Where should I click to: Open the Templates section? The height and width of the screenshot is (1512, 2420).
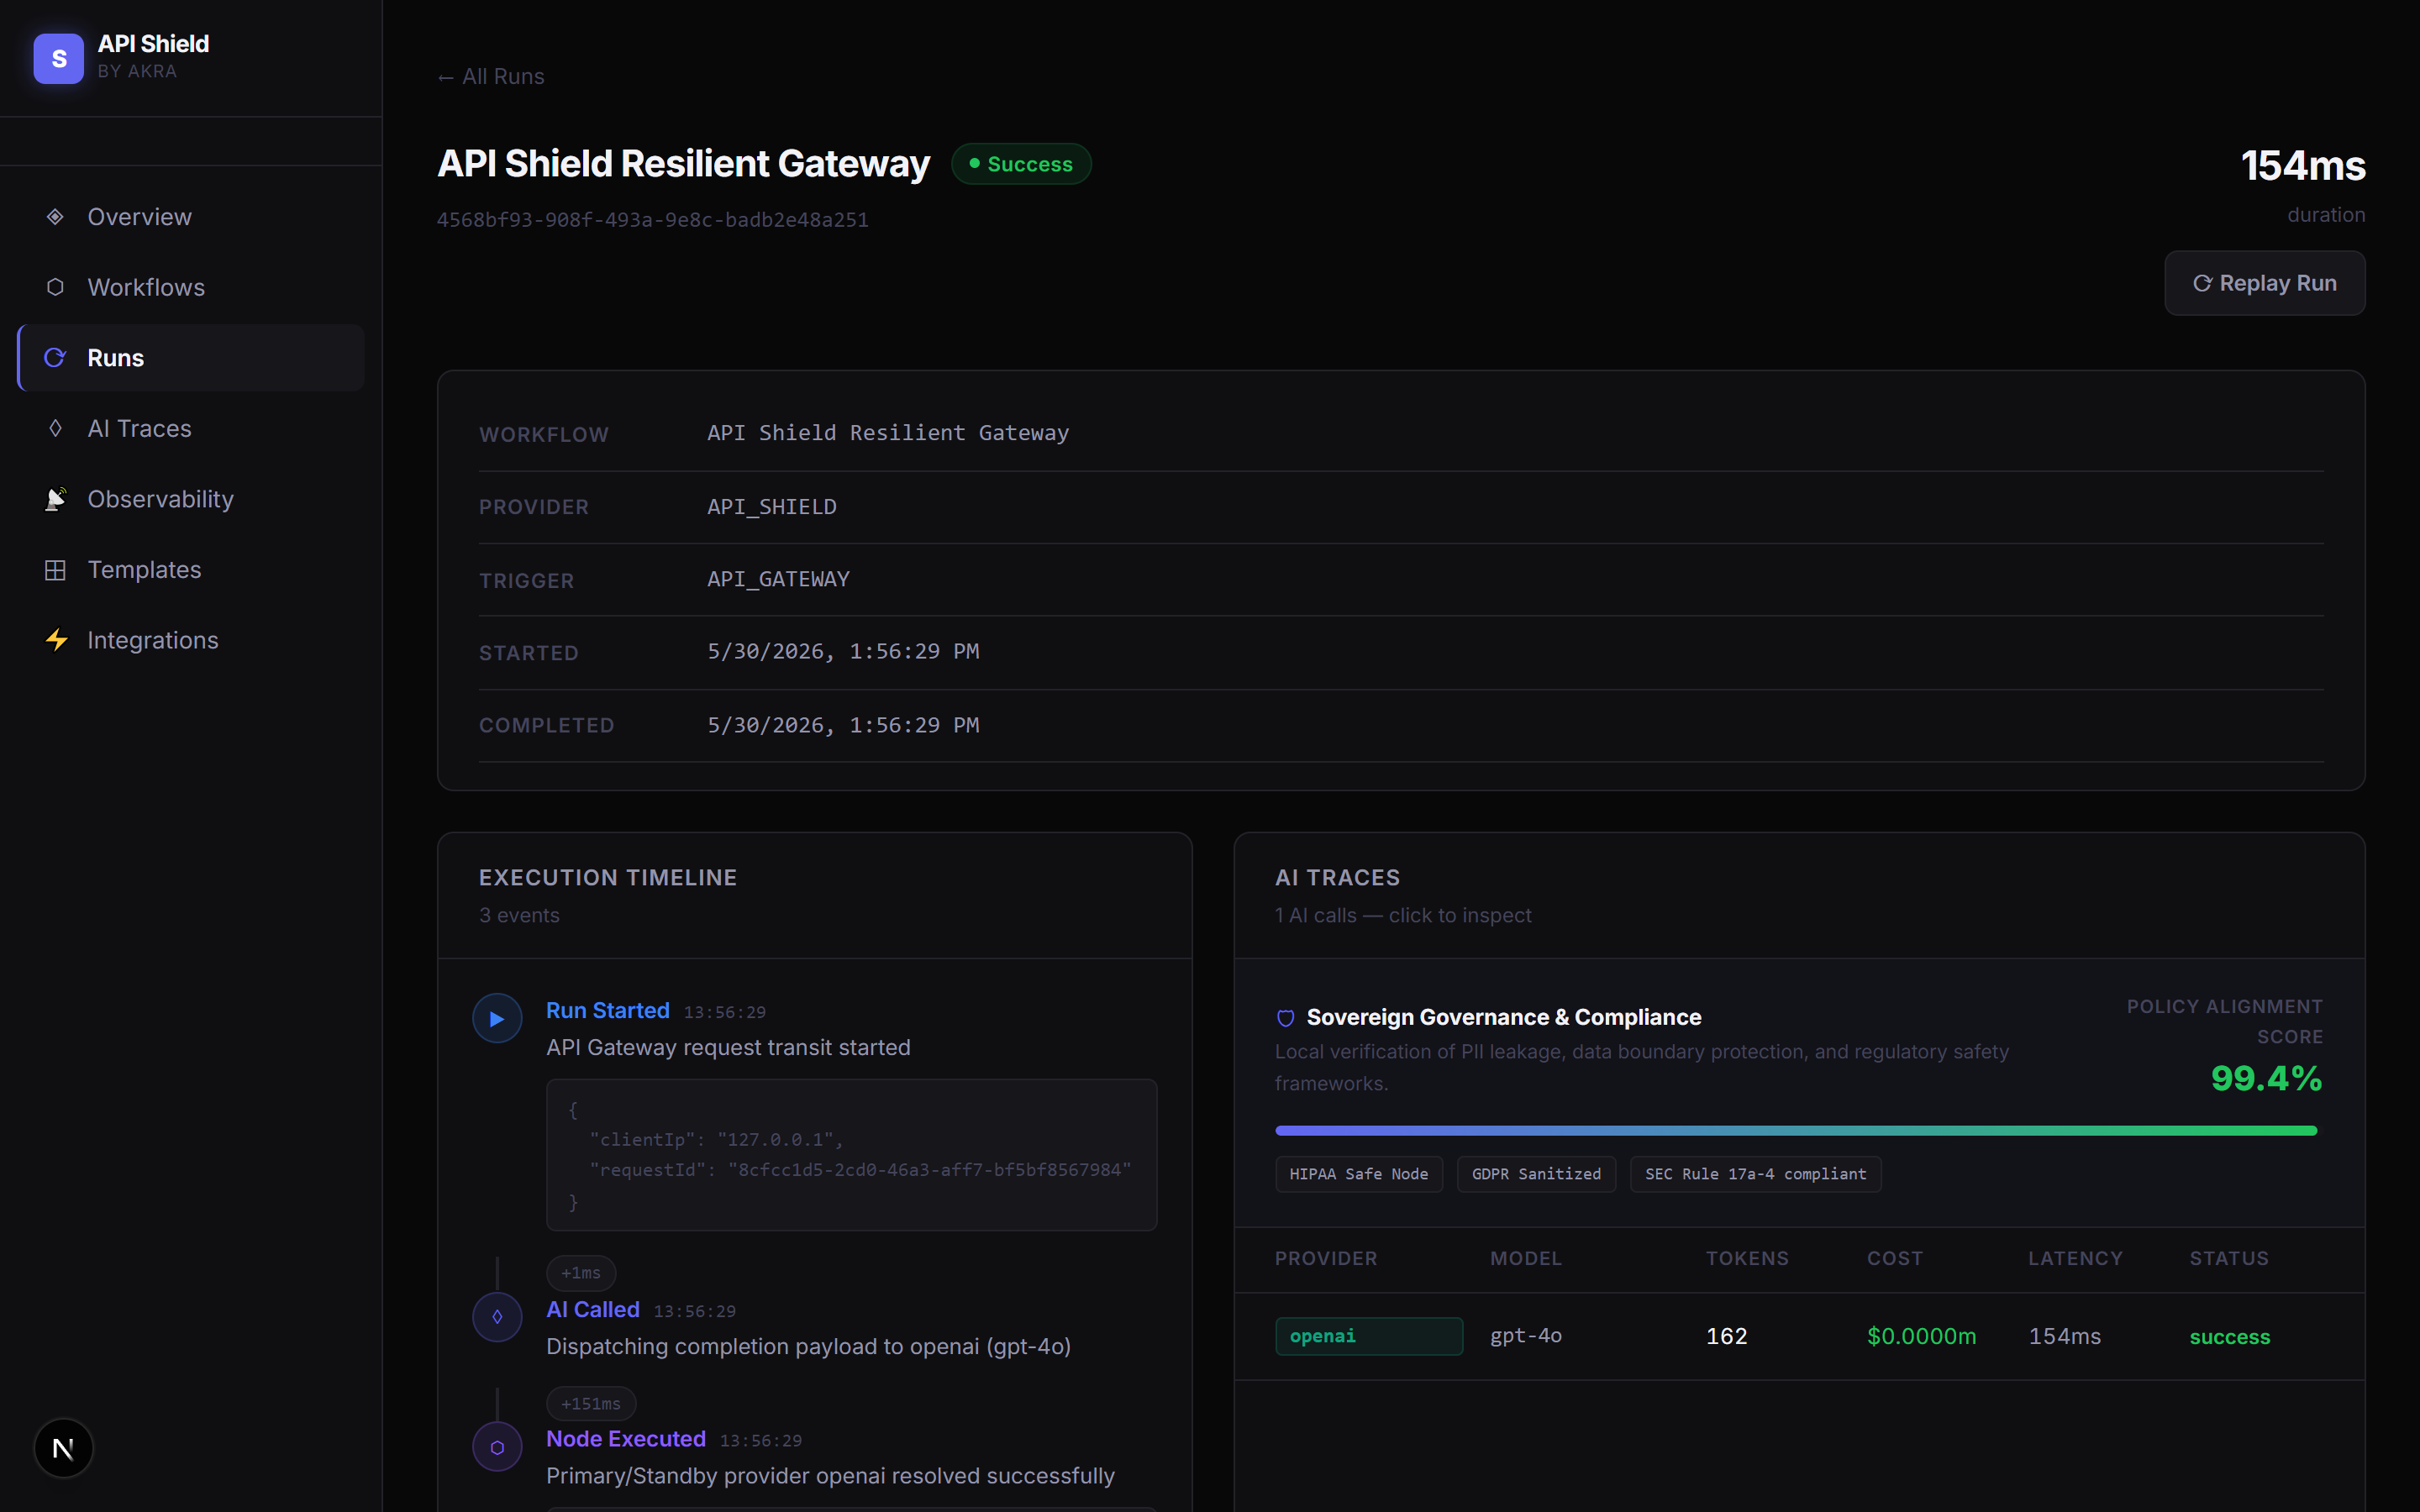click(191, 570)
